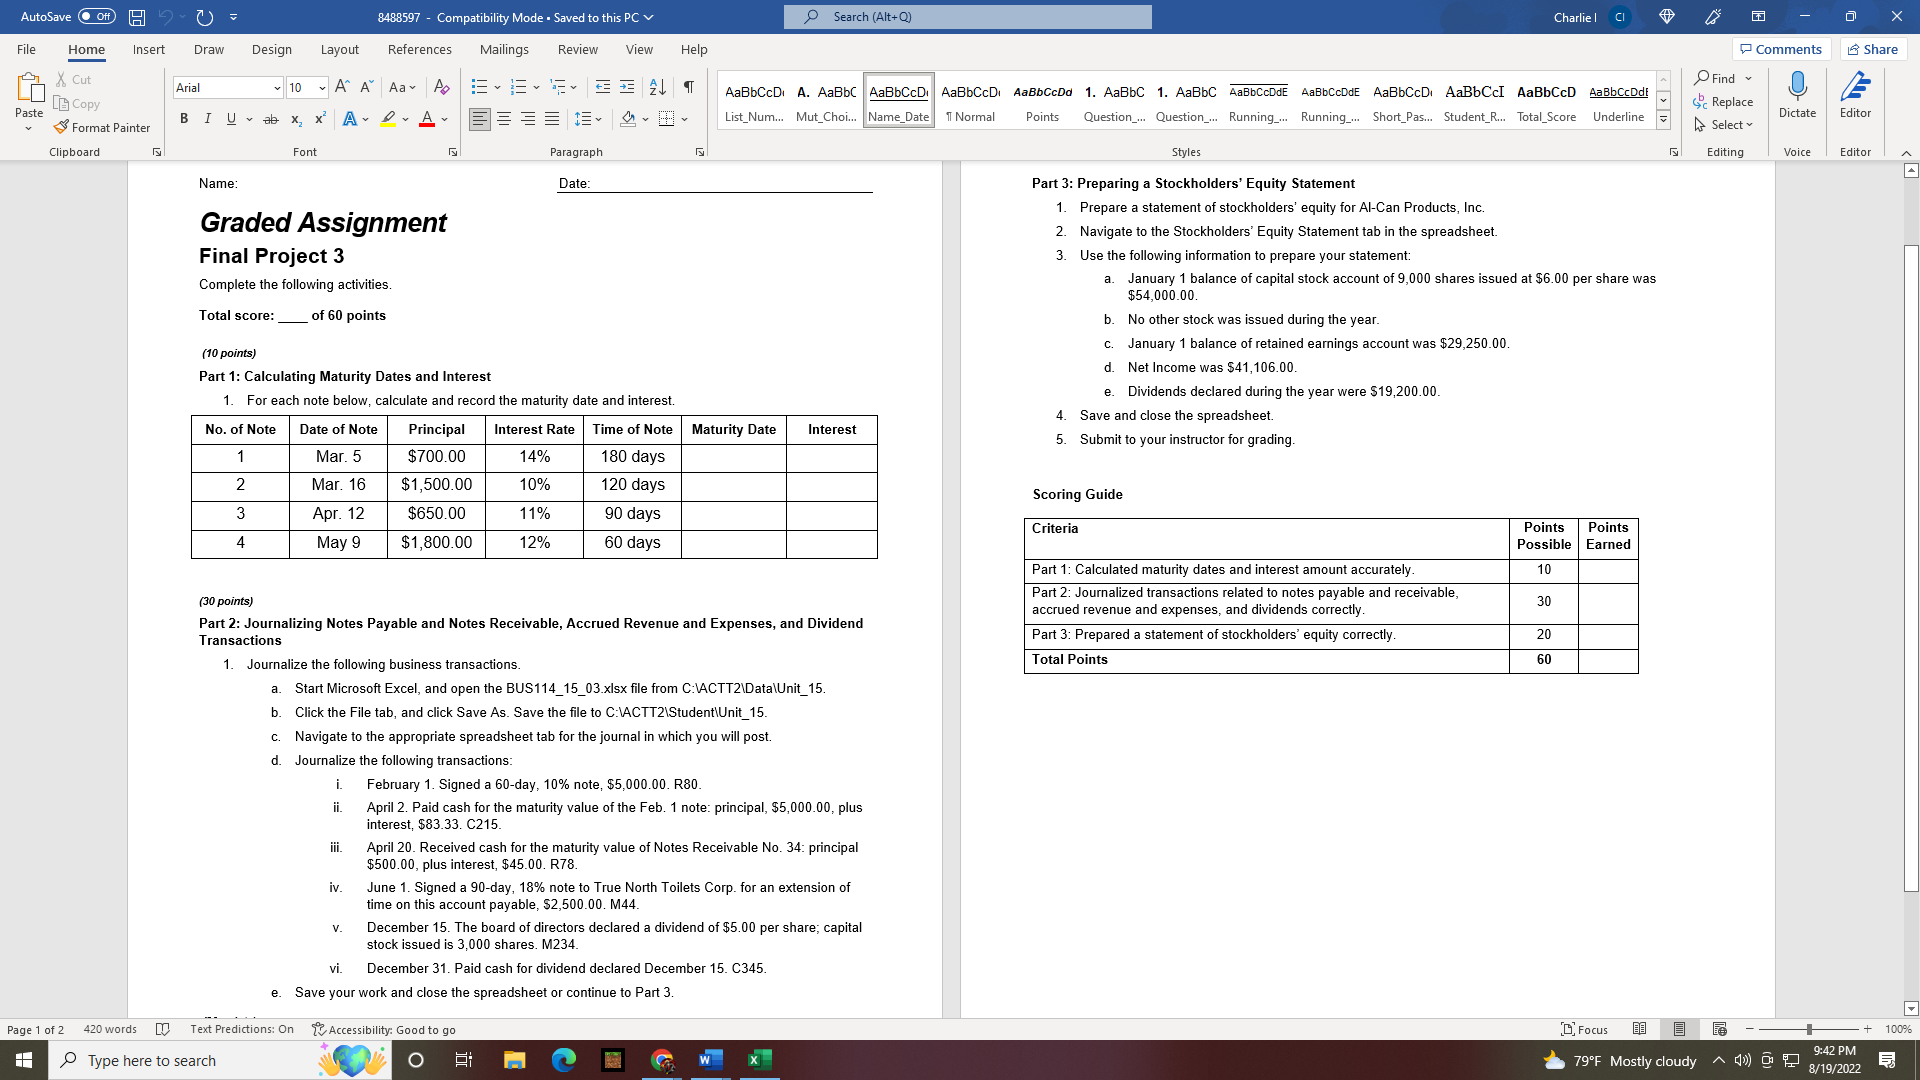Click the Clear All Formatting icon
Image resolution: width=1920 pixels, height=1080 pixels.
[x=441, y=88]
